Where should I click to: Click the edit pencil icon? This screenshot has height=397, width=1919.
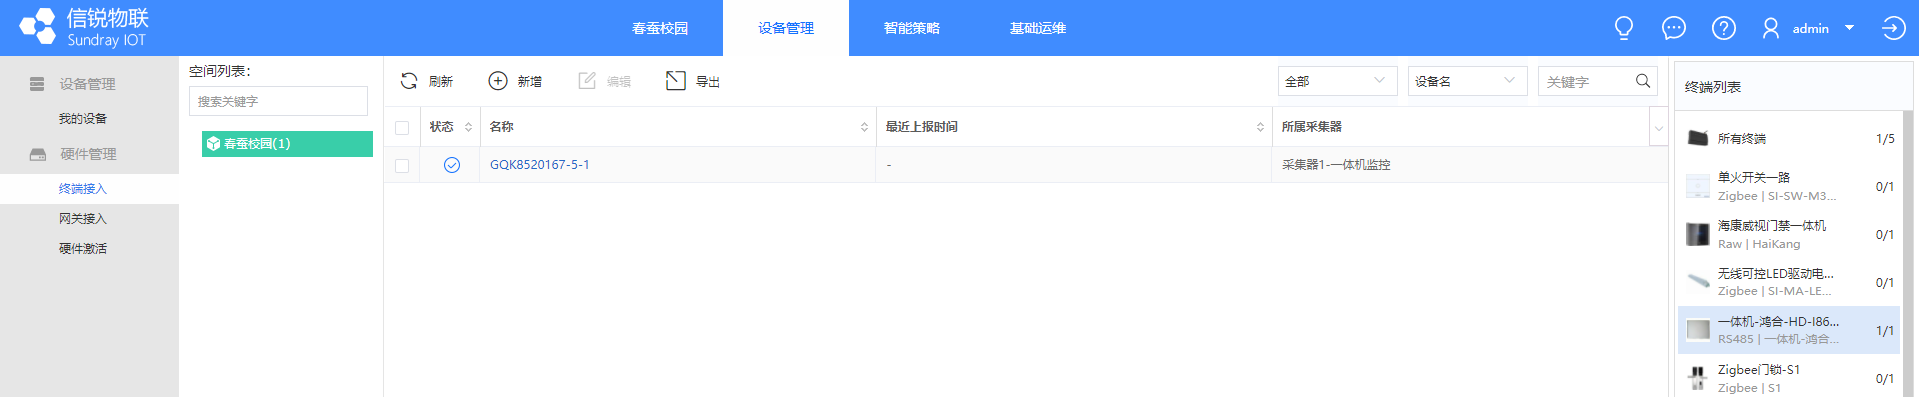[x=587, y=81]
